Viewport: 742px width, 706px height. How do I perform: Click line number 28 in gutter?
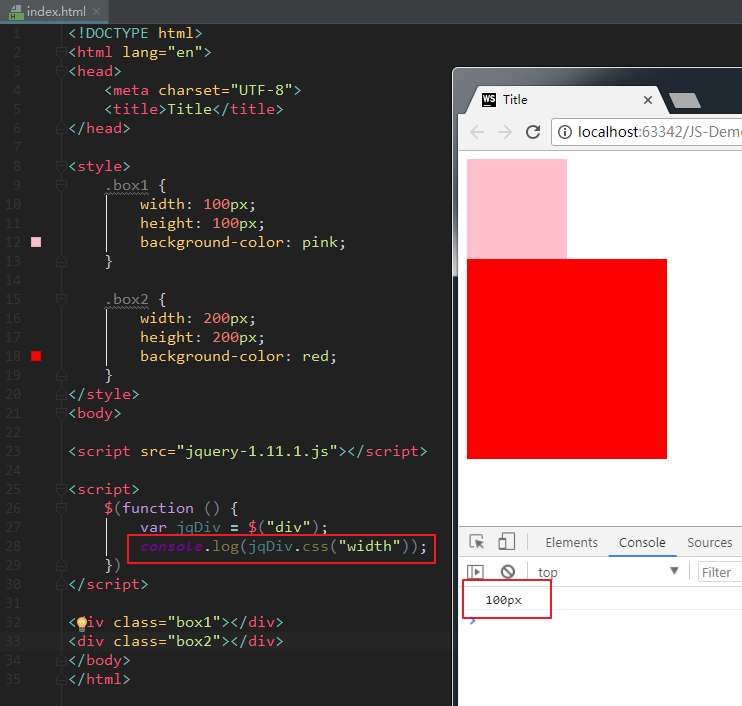pyautogui.click(x=13, y=547)
